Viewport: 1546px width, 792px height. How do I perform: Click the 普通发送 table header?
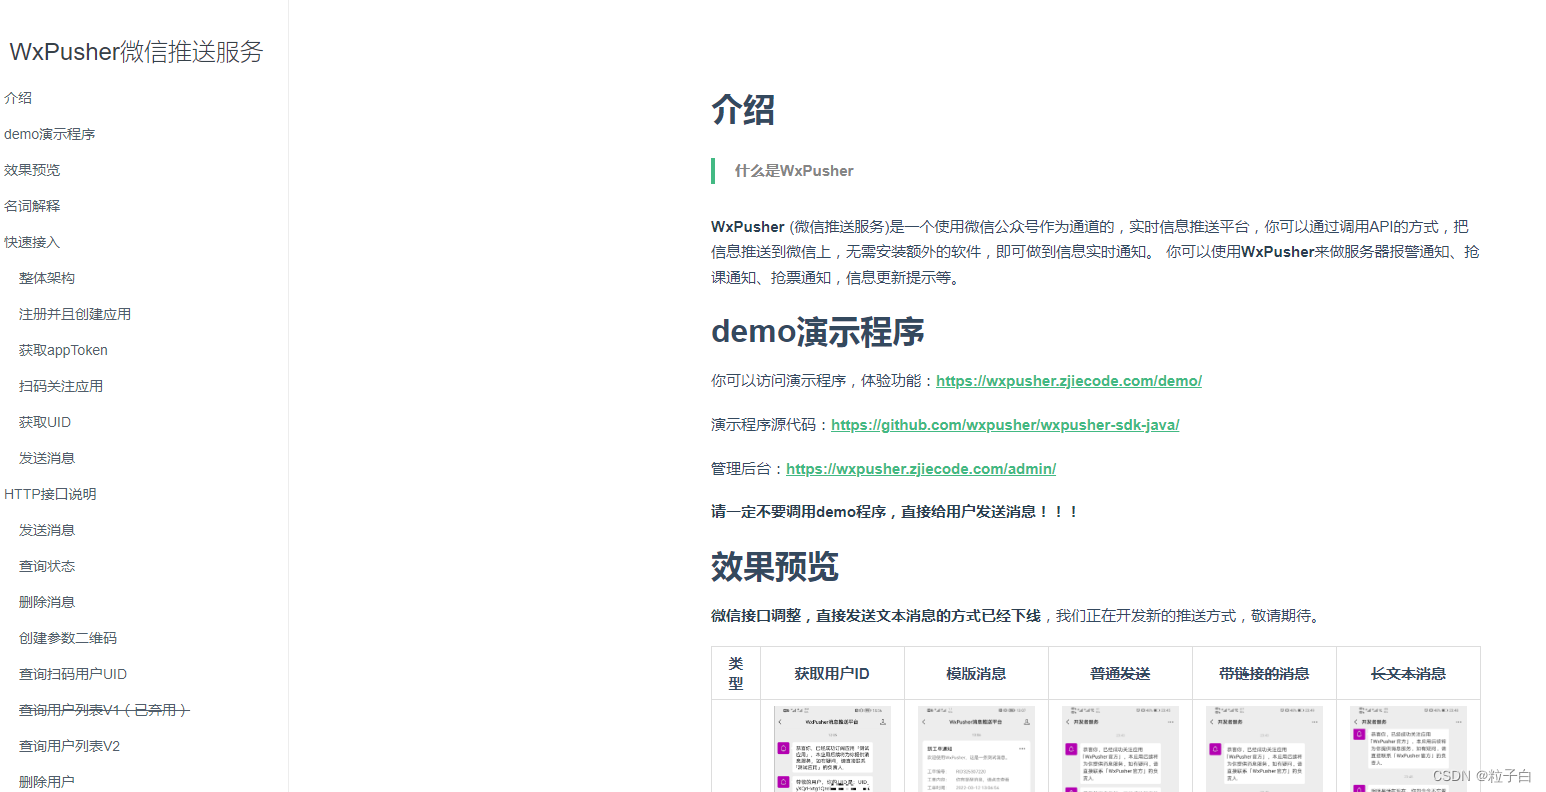(1120, 674)
